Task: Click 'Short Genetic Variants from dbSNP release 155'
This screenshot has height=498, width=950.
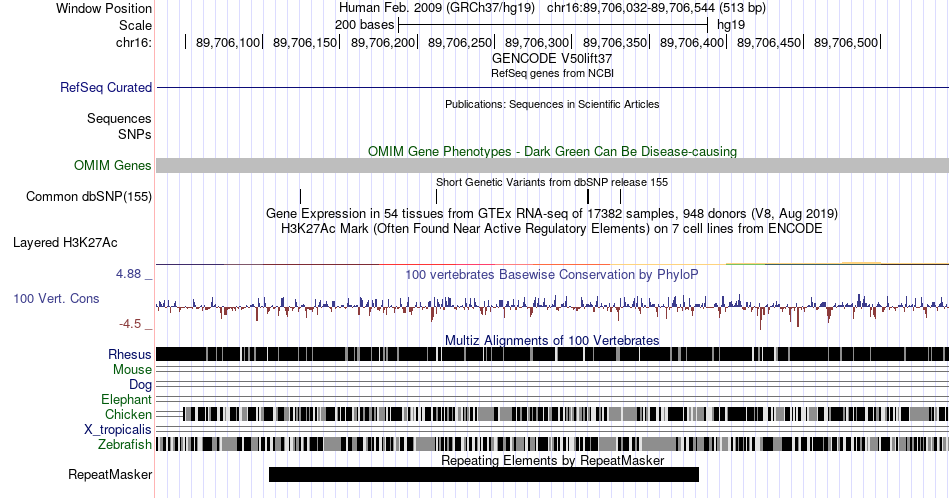Action: [552, 182]
